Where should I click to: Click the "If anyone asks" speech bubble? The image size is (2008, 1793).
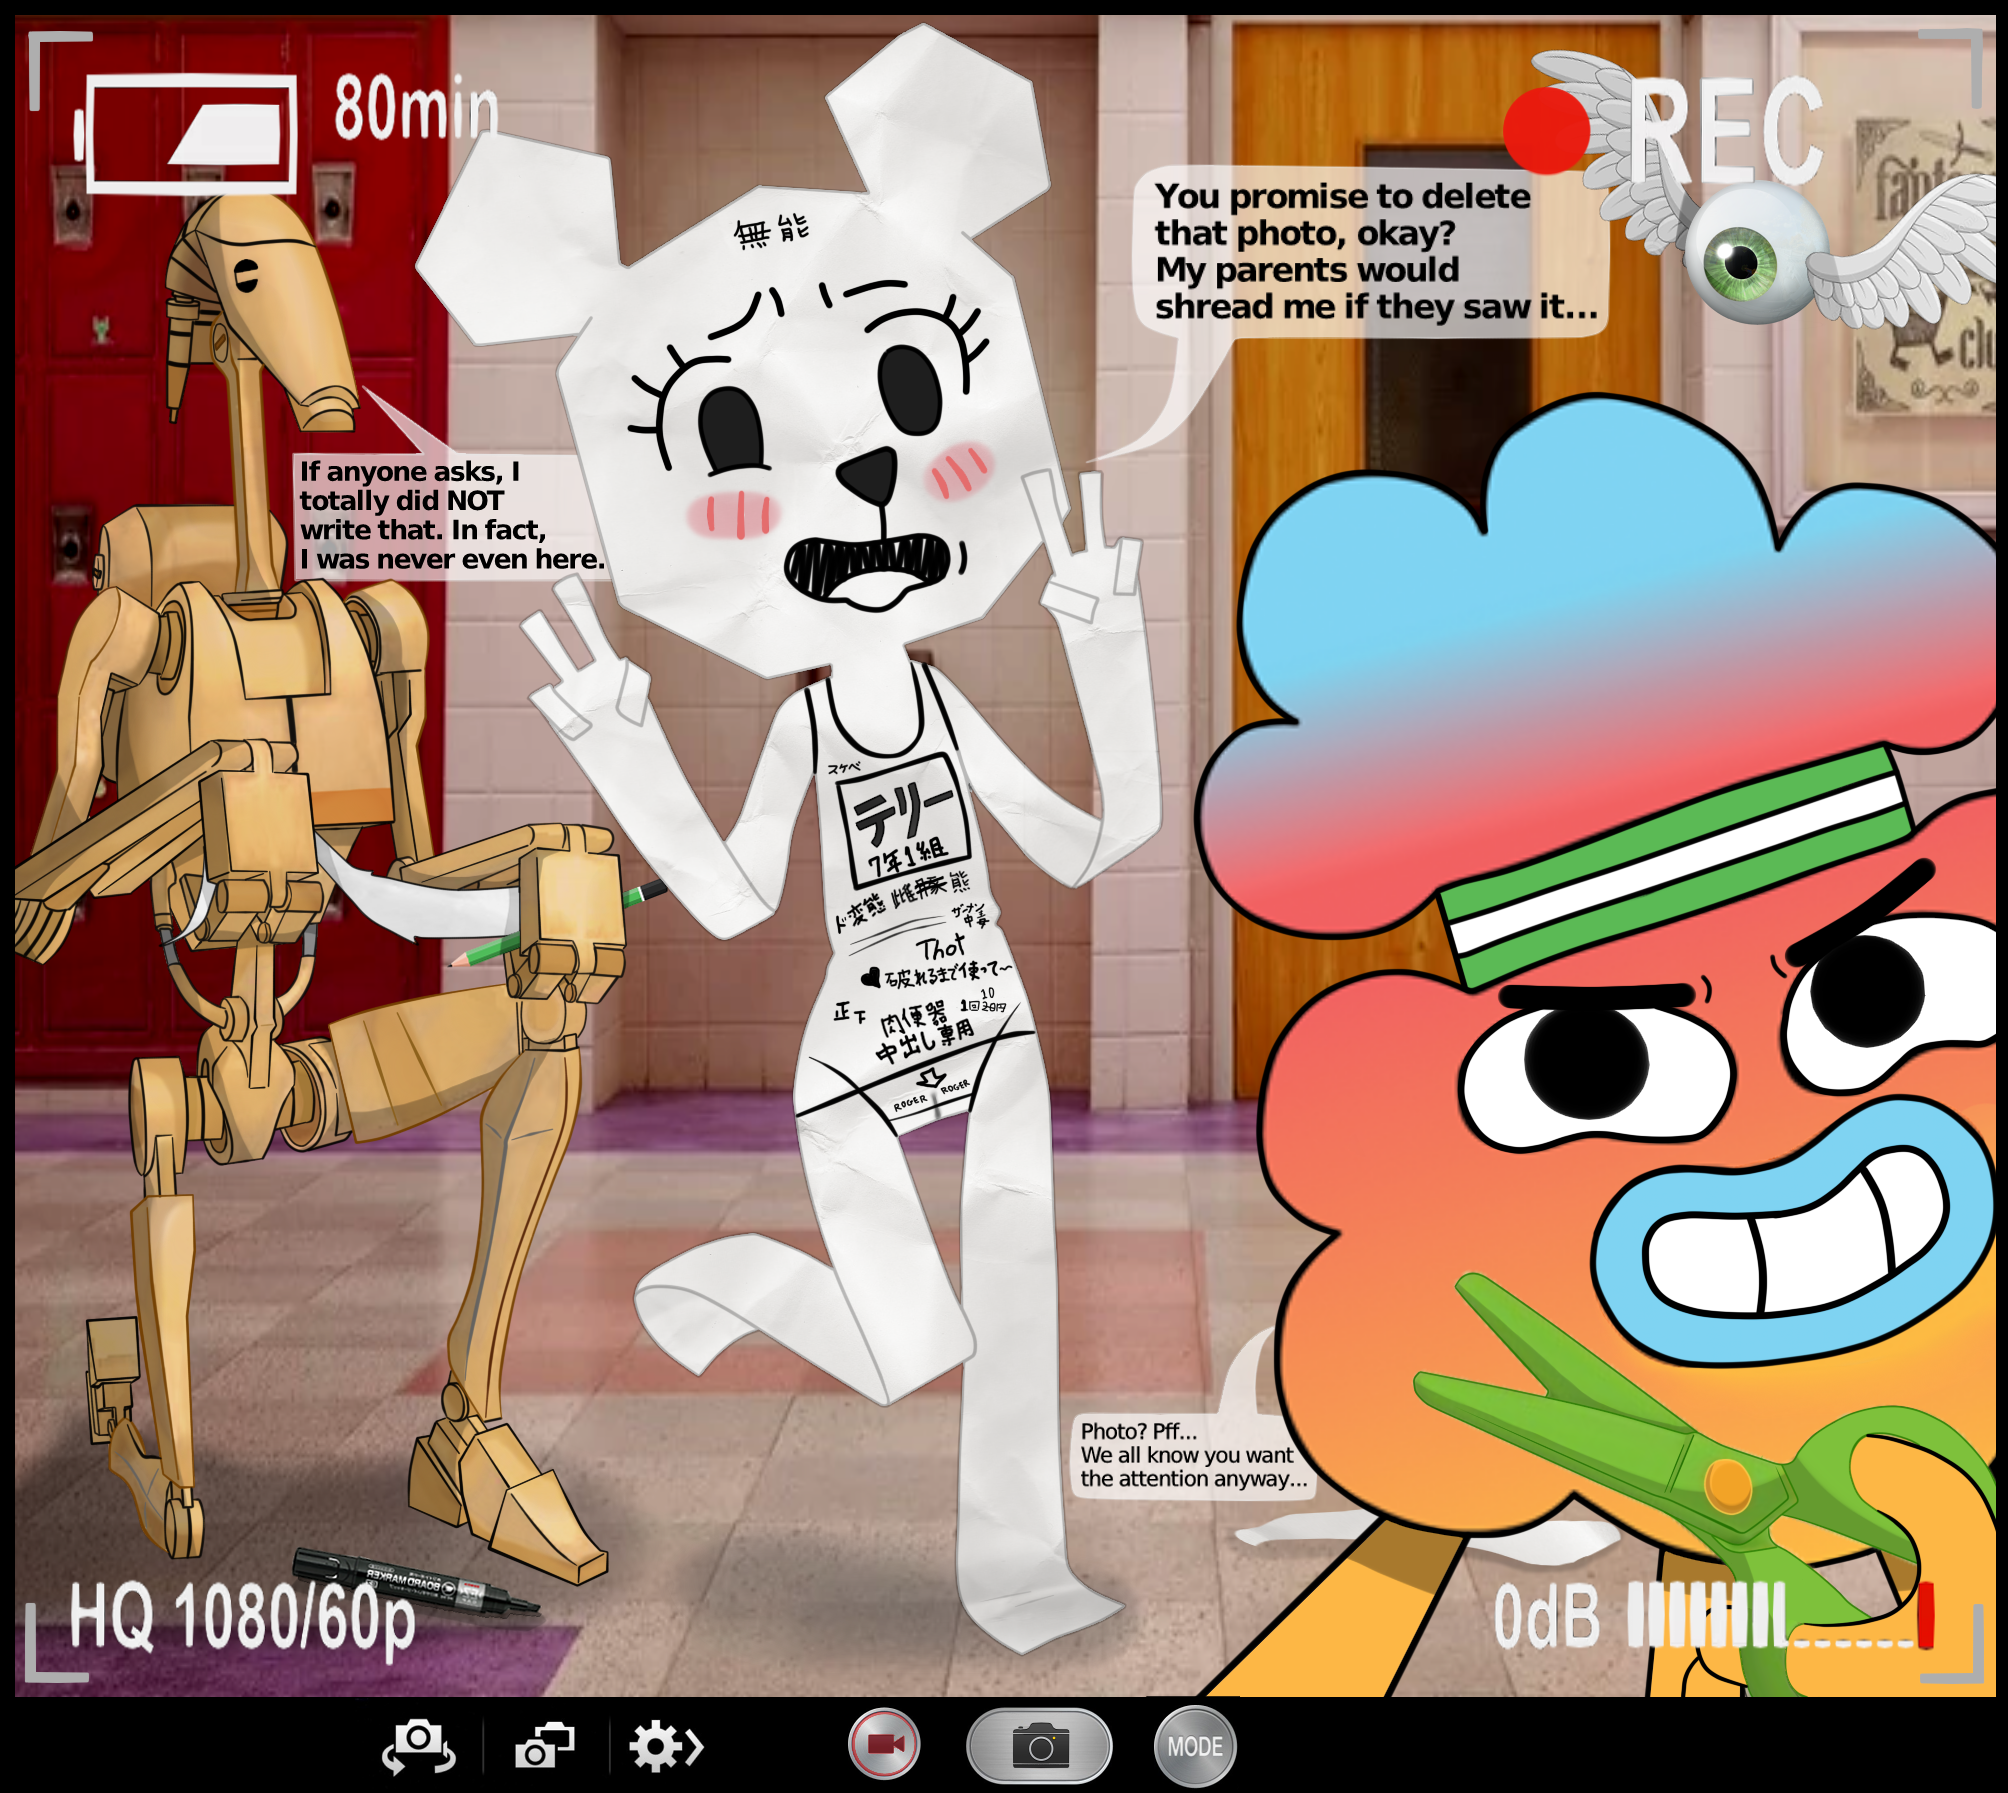(448, 514)
